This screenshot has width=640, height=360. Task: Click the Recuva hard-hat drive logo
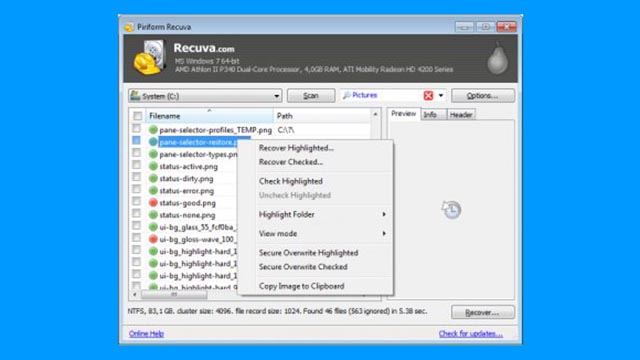point(150,58)
